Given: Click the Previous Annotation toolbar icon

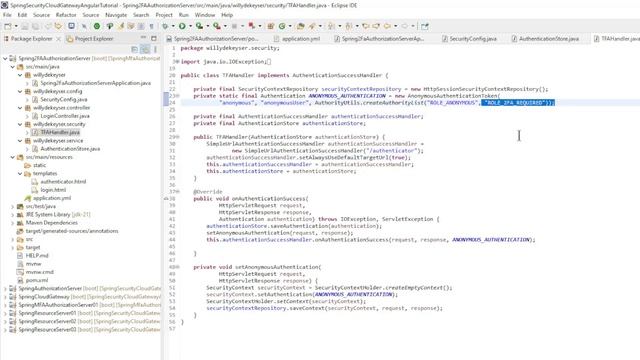Looking at the screenshot, I should point(349,26).
